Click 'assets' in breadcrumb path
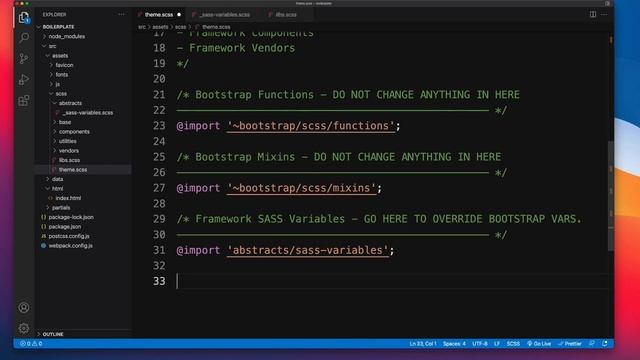Screen dimensions: 640x360 point(160,27)
